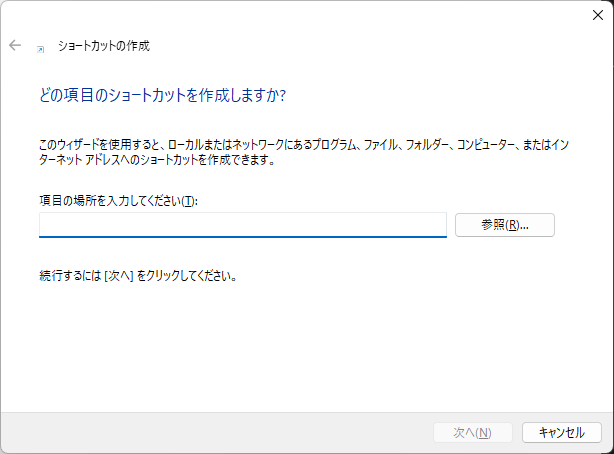The height and width of the screenshot is (454, 614).
Task: Click the ショートカットの作成 window title text
Action: coord(106,46)
